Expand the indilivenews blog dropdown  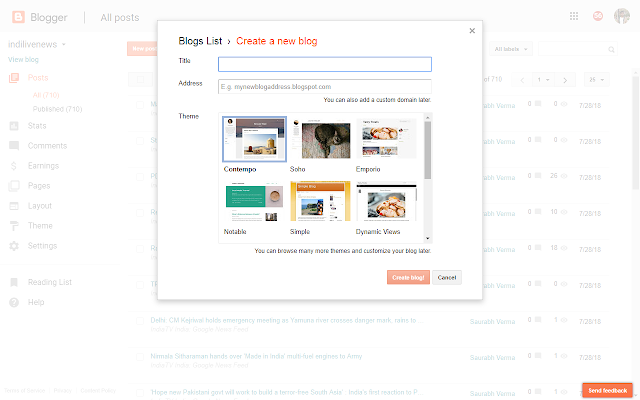[64, 44]
